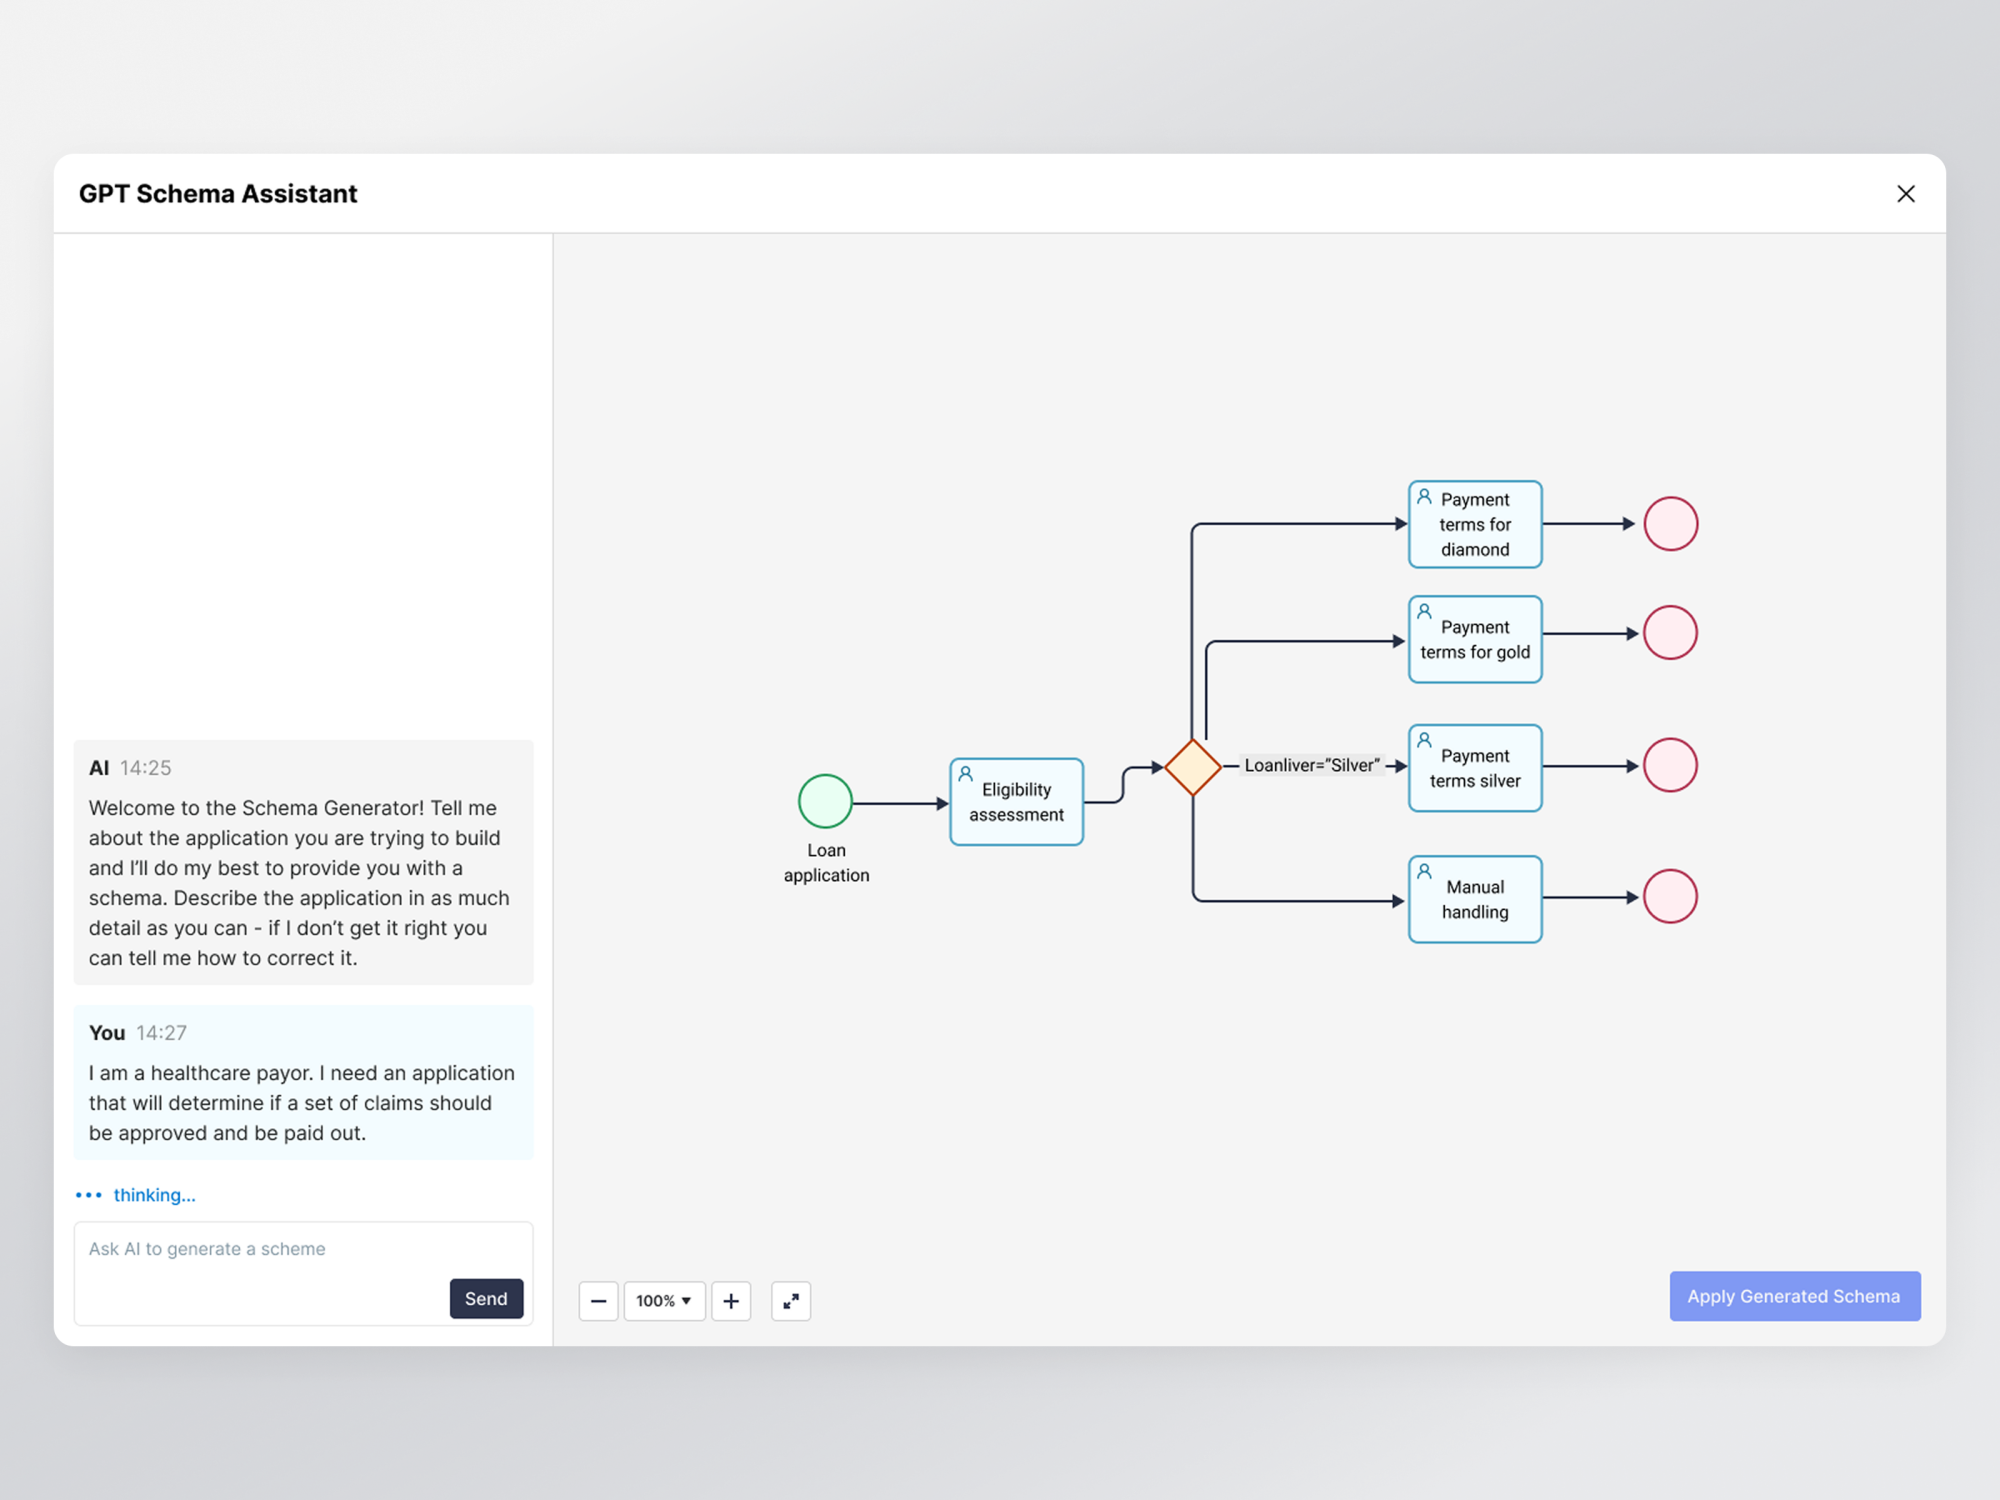Select the Payment terms for diamond node
Image resolution: width=2000 pixels, height=1500 pixels.
[x=1475, y=524]
